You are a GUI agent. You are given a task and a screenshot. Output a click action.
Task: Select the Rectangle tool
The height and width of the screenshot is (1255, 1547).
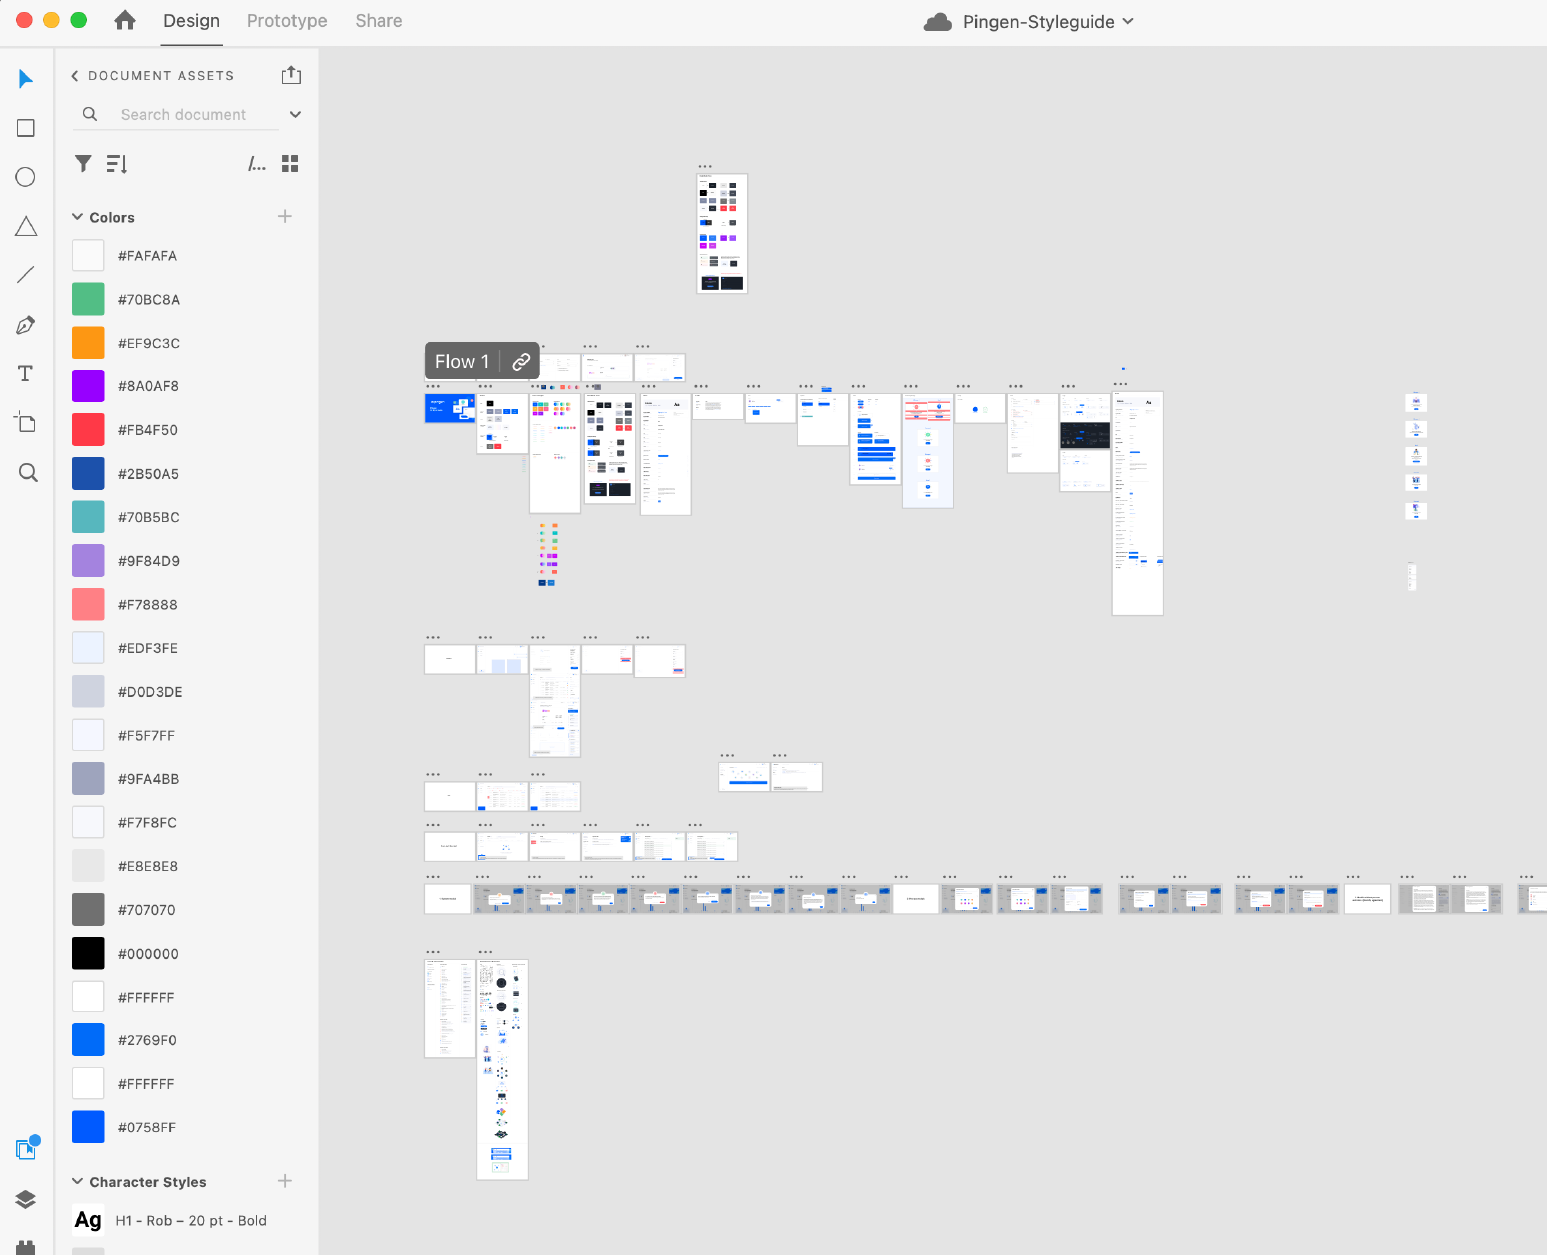click(26, 128)
